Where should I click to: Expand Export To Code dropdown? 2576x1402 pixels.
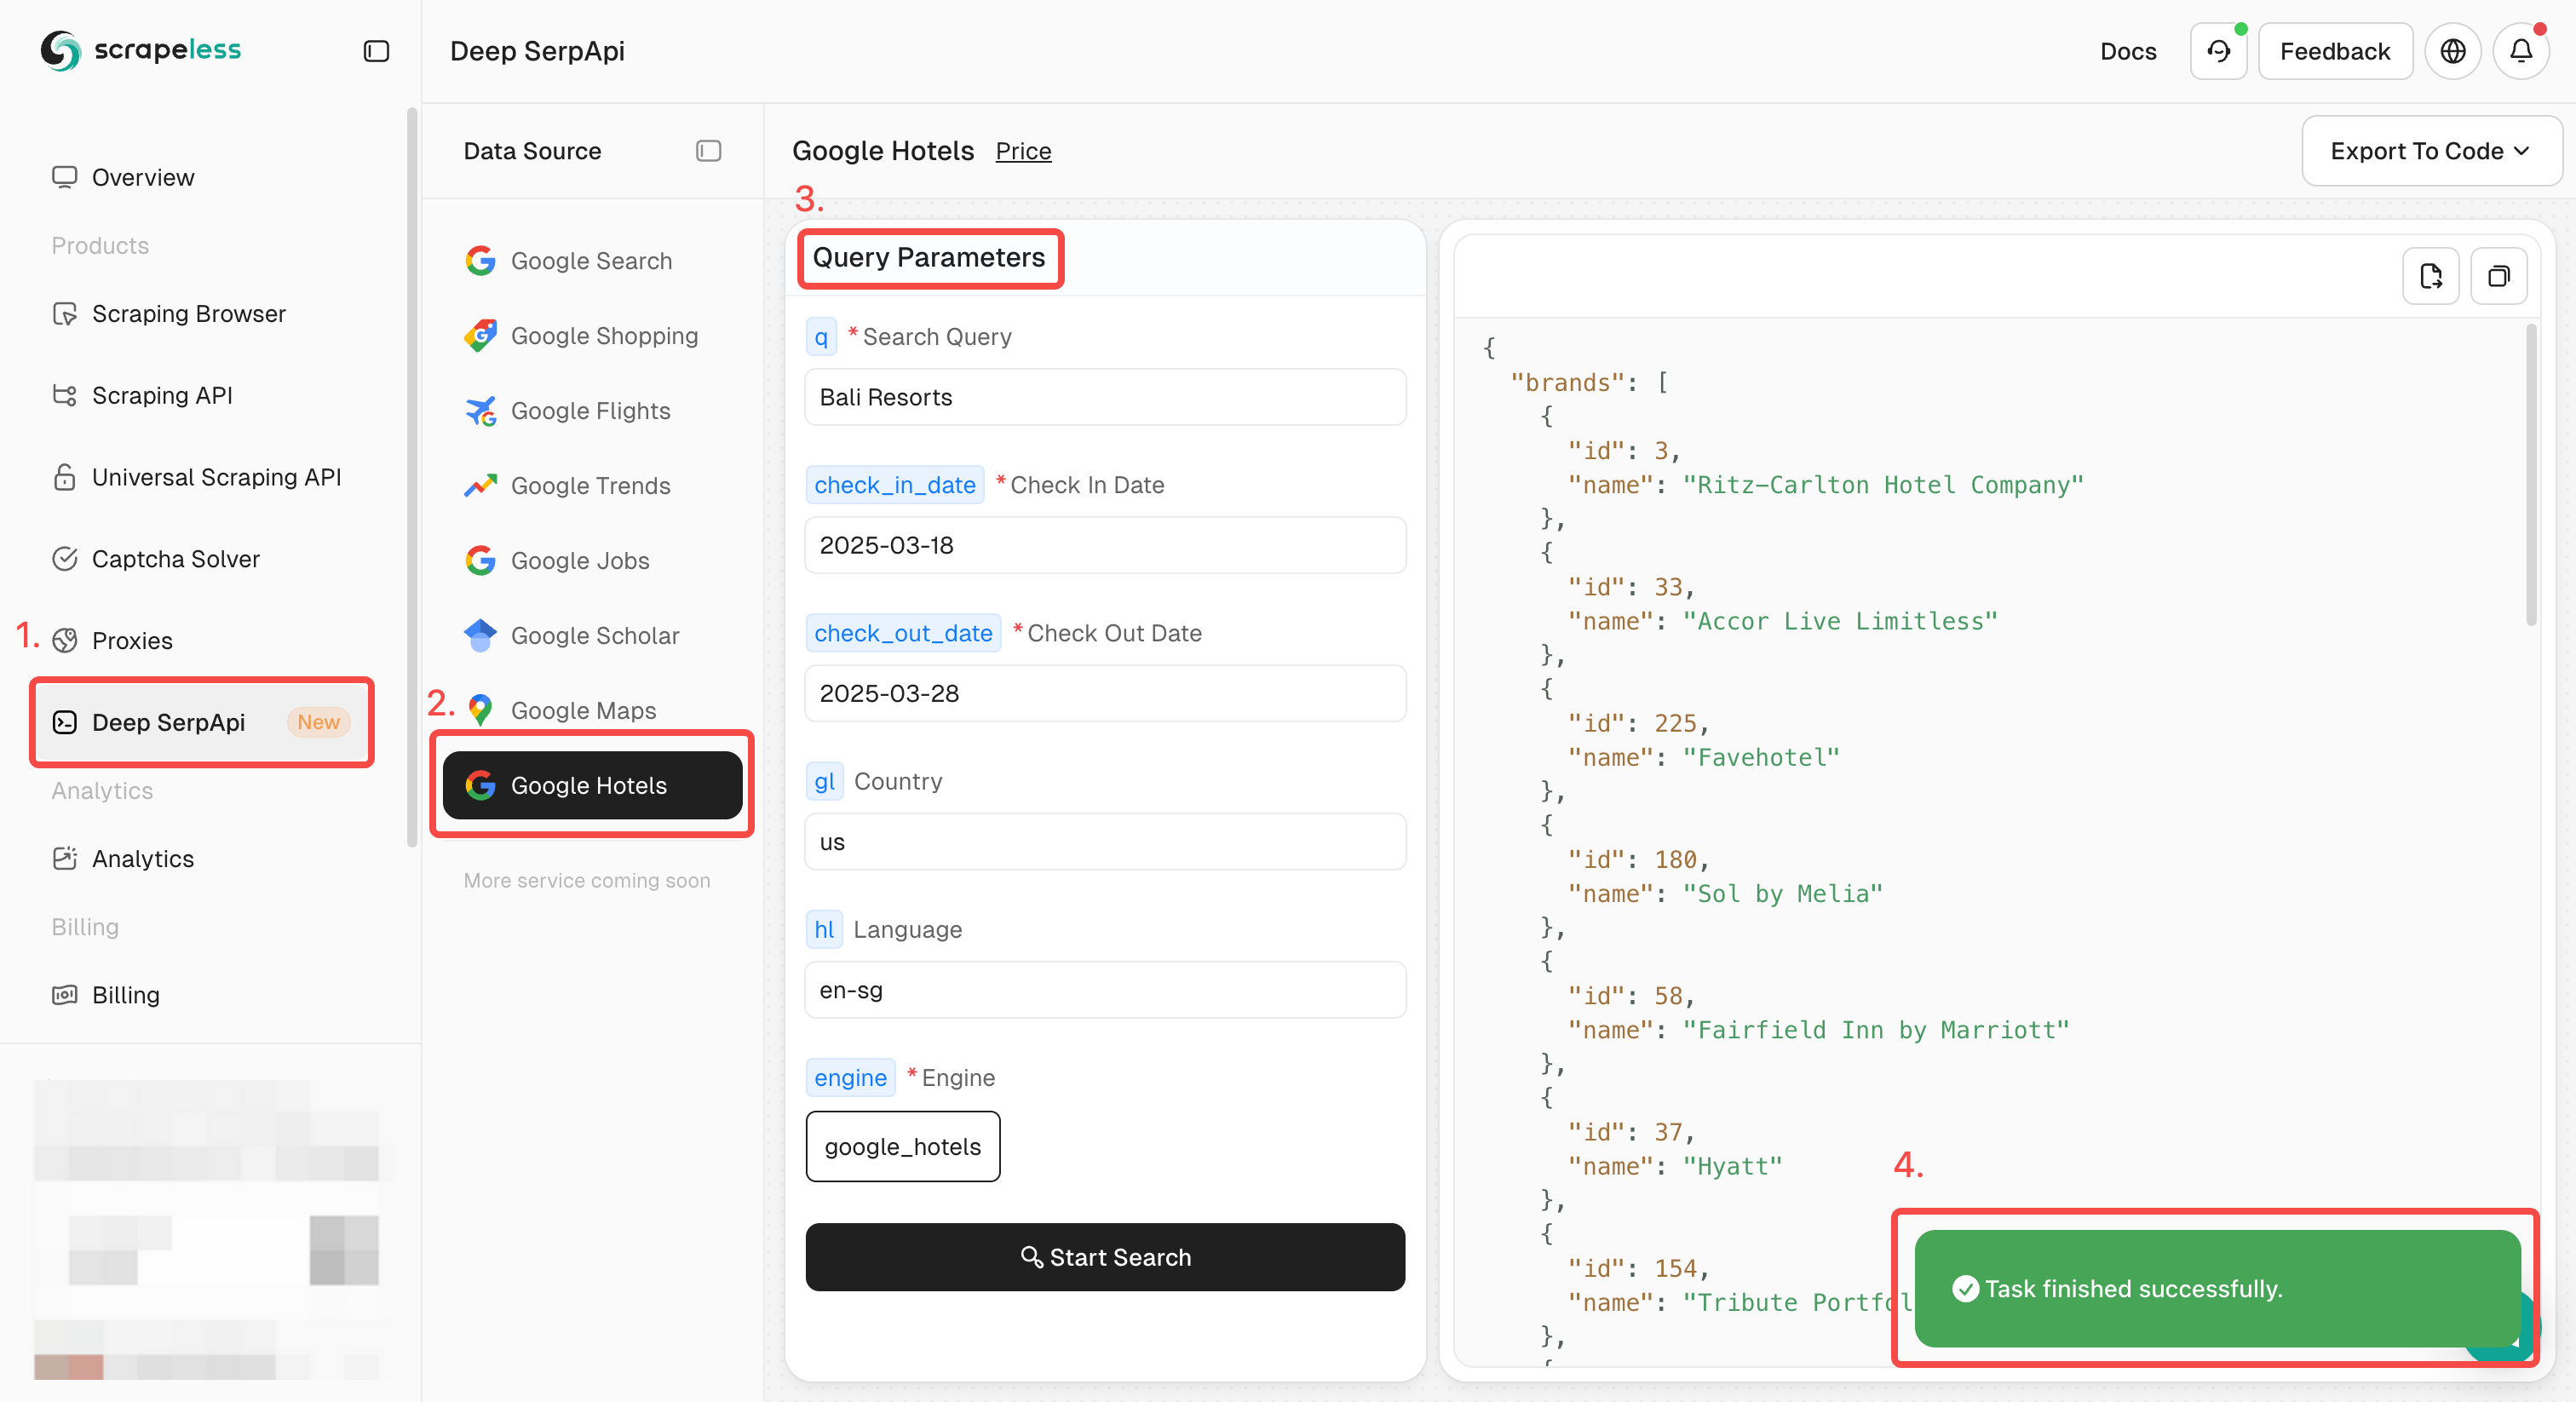(2431, 151)
